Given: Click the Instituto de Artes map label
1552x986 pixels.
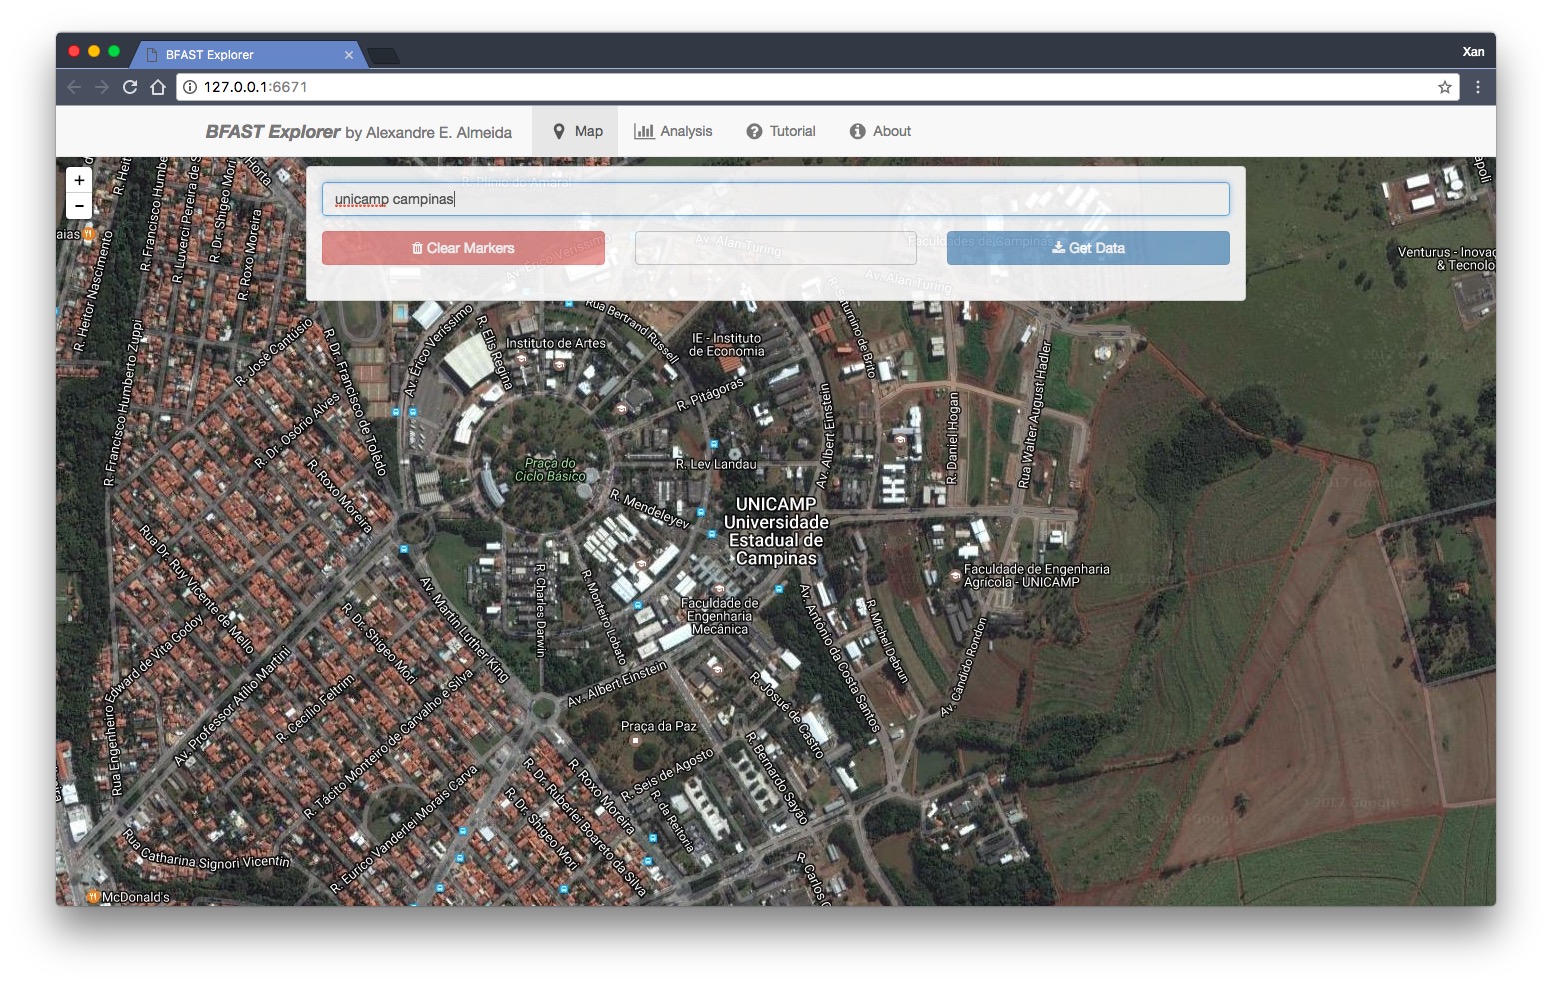Looking at the screenshot, I should coord(556,343).
